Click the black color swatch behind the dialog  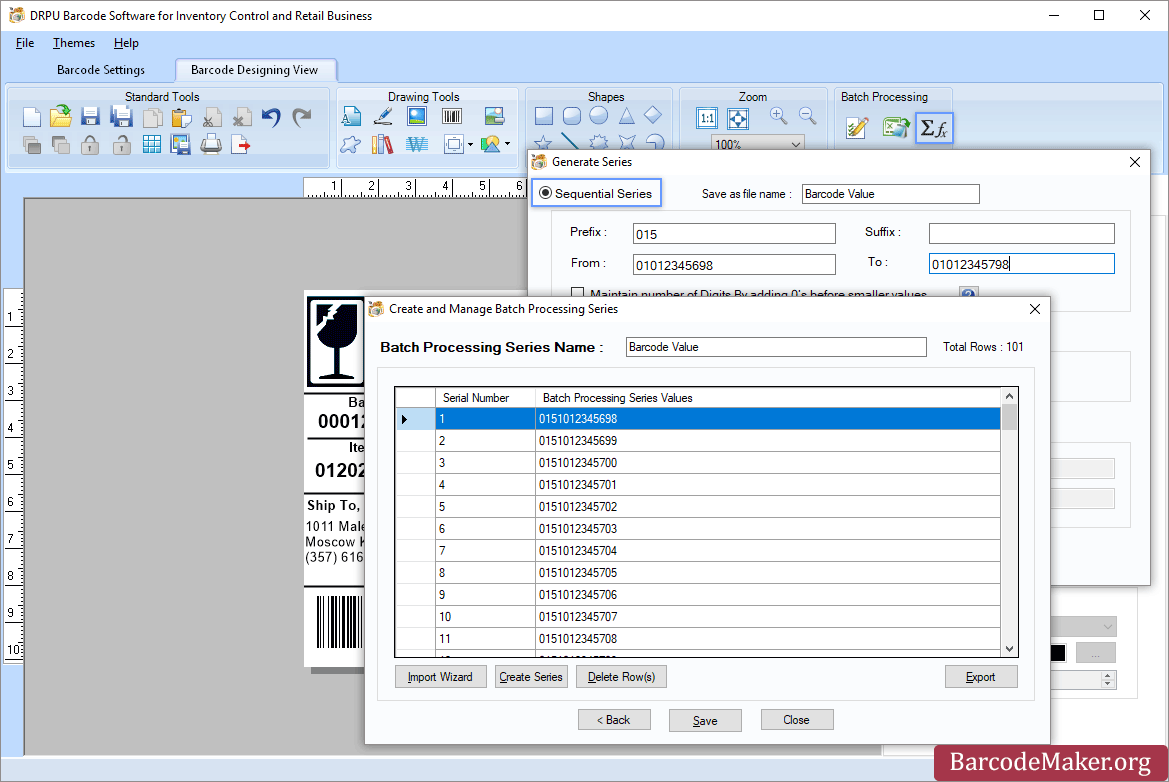click(1058, 653)
